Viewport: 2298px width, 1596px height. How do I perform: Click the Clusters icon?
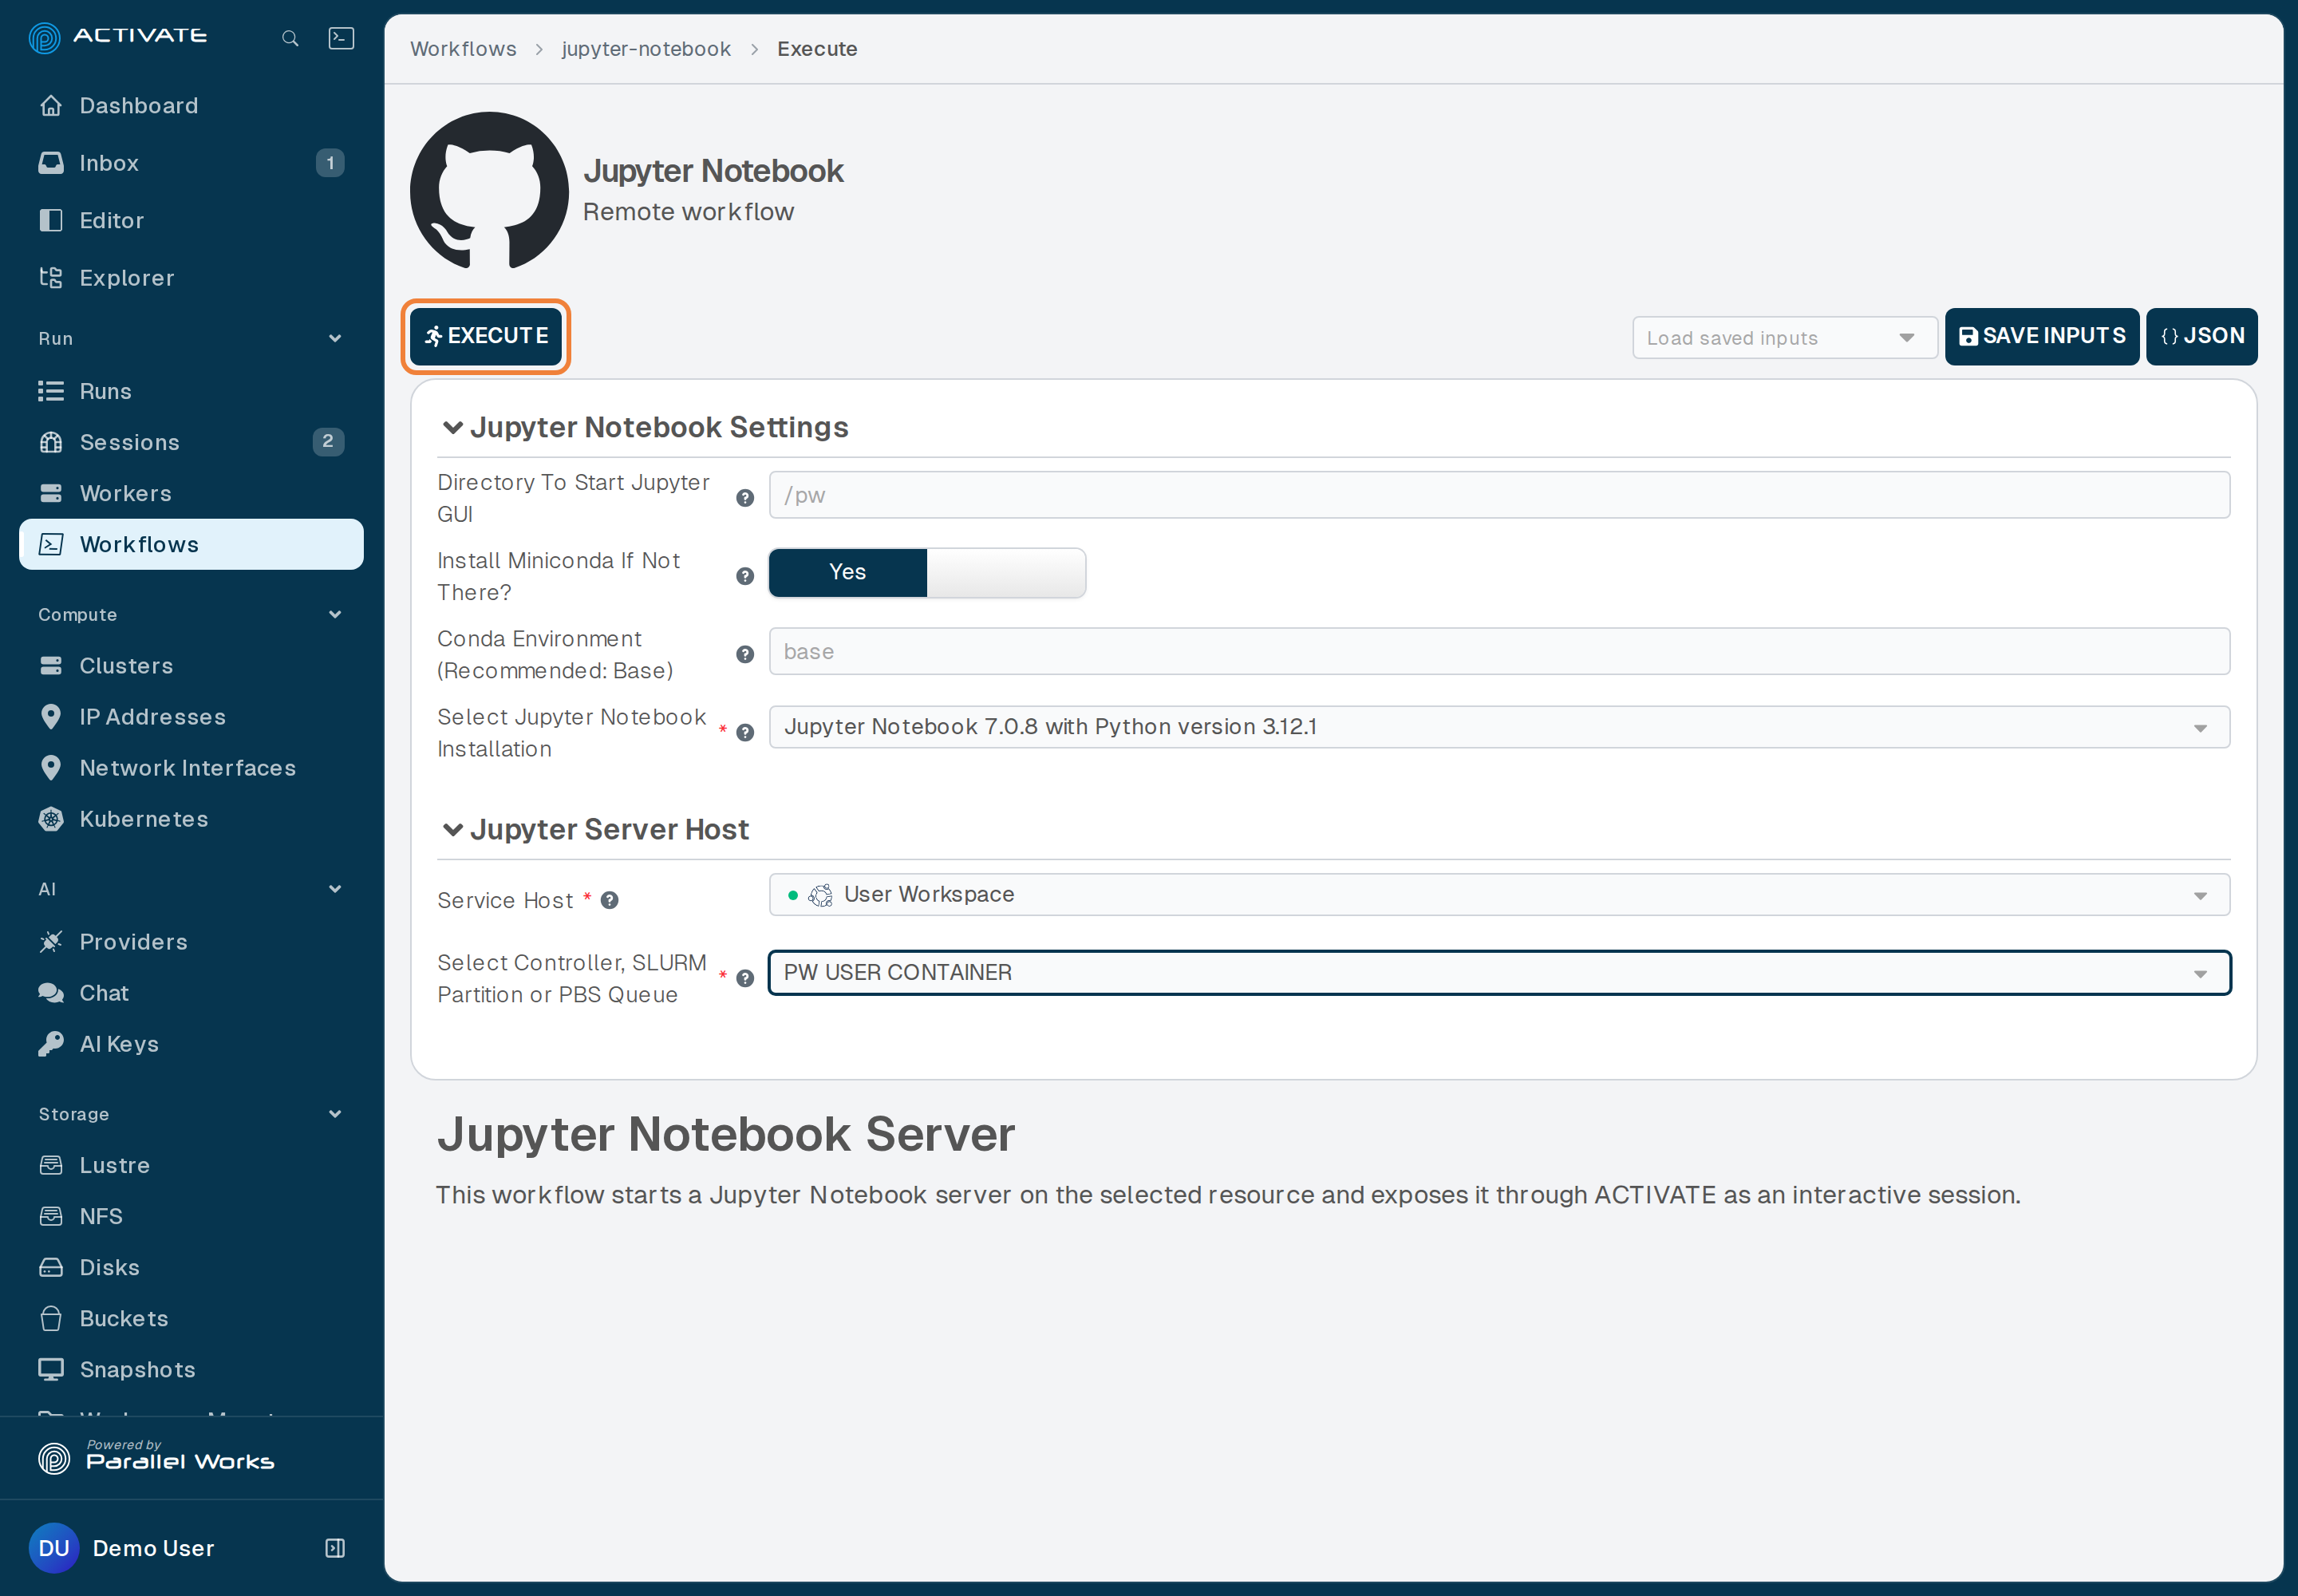pyautogui.click(x=51, y=666)
